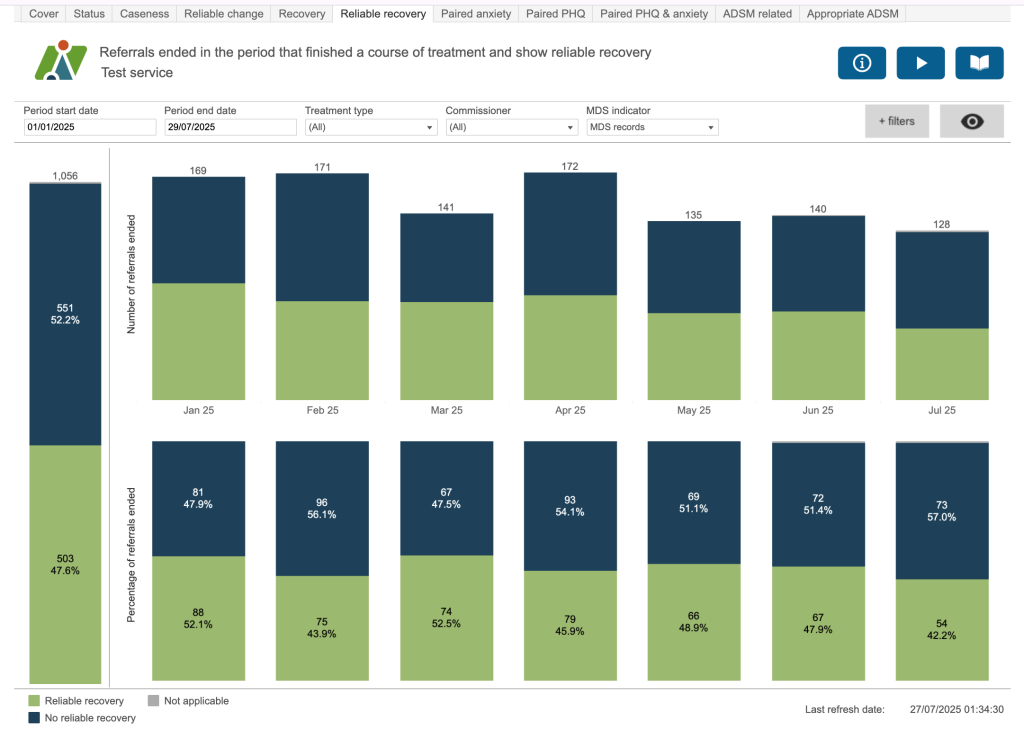This screenshot has width=1024, height=729.
Task: Open the Commissioner dropdown
Action: tap(511, 127)
